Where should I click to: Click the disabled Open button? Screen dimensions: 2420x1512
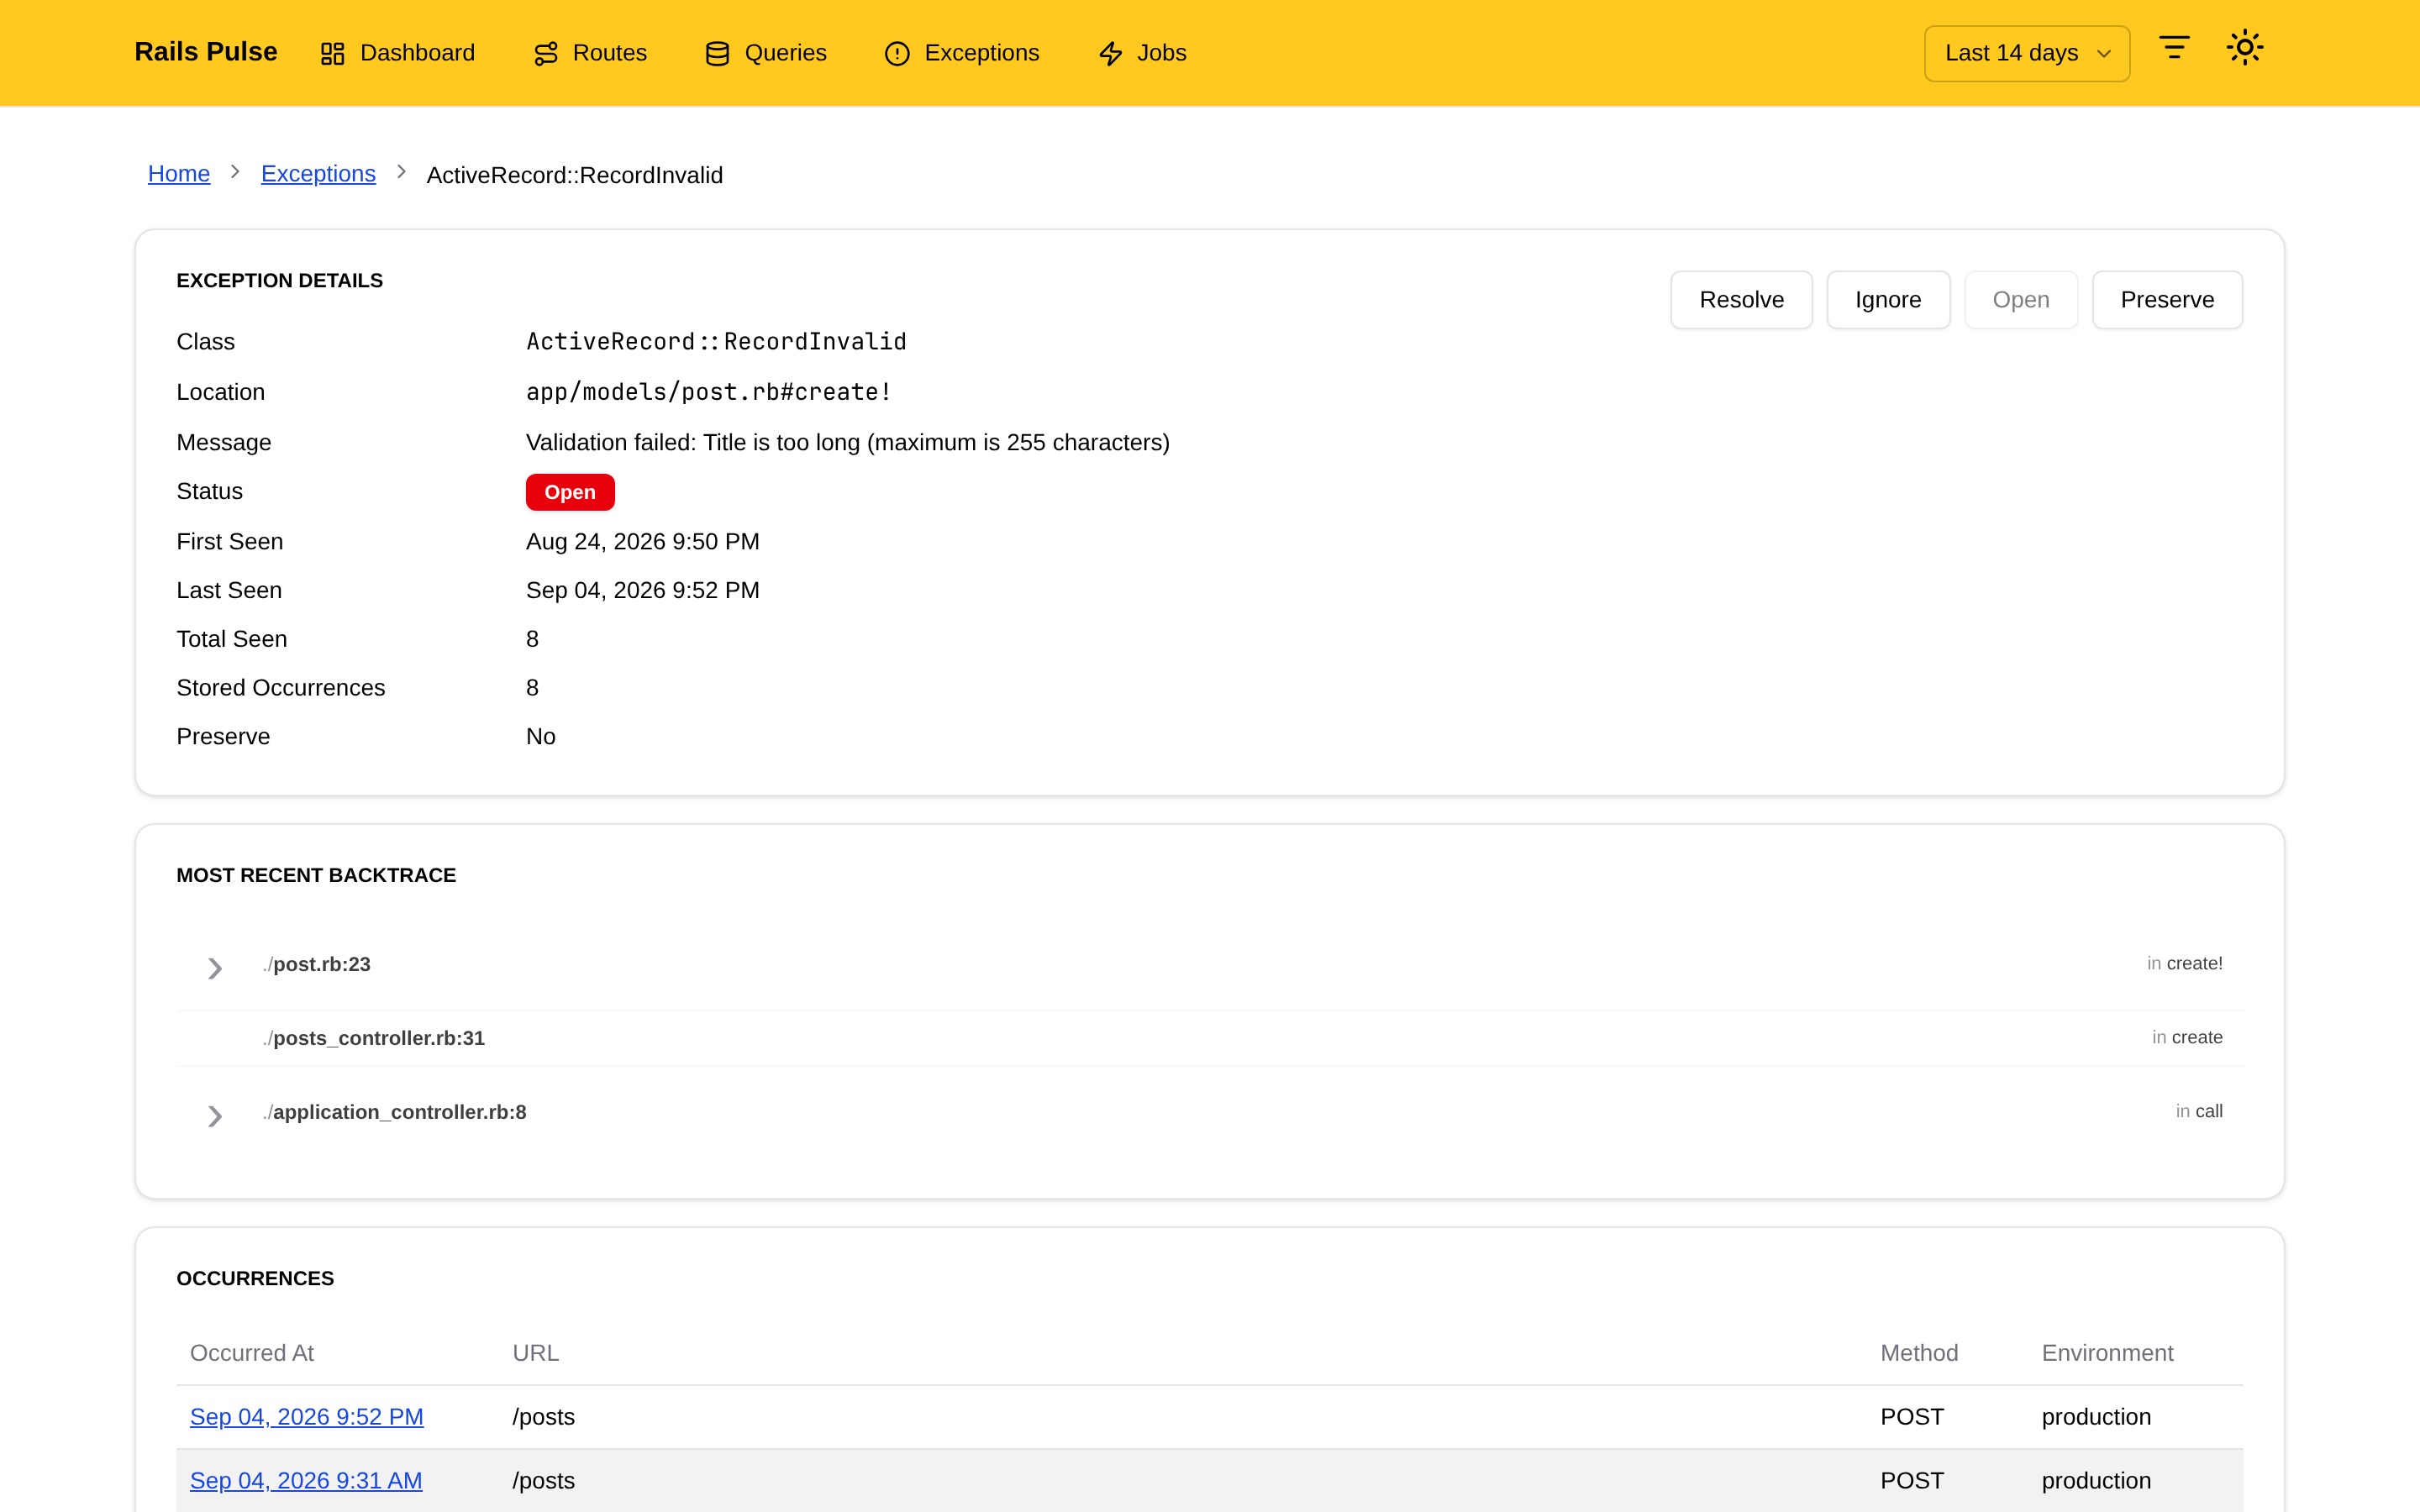[x=2021, y=300]
